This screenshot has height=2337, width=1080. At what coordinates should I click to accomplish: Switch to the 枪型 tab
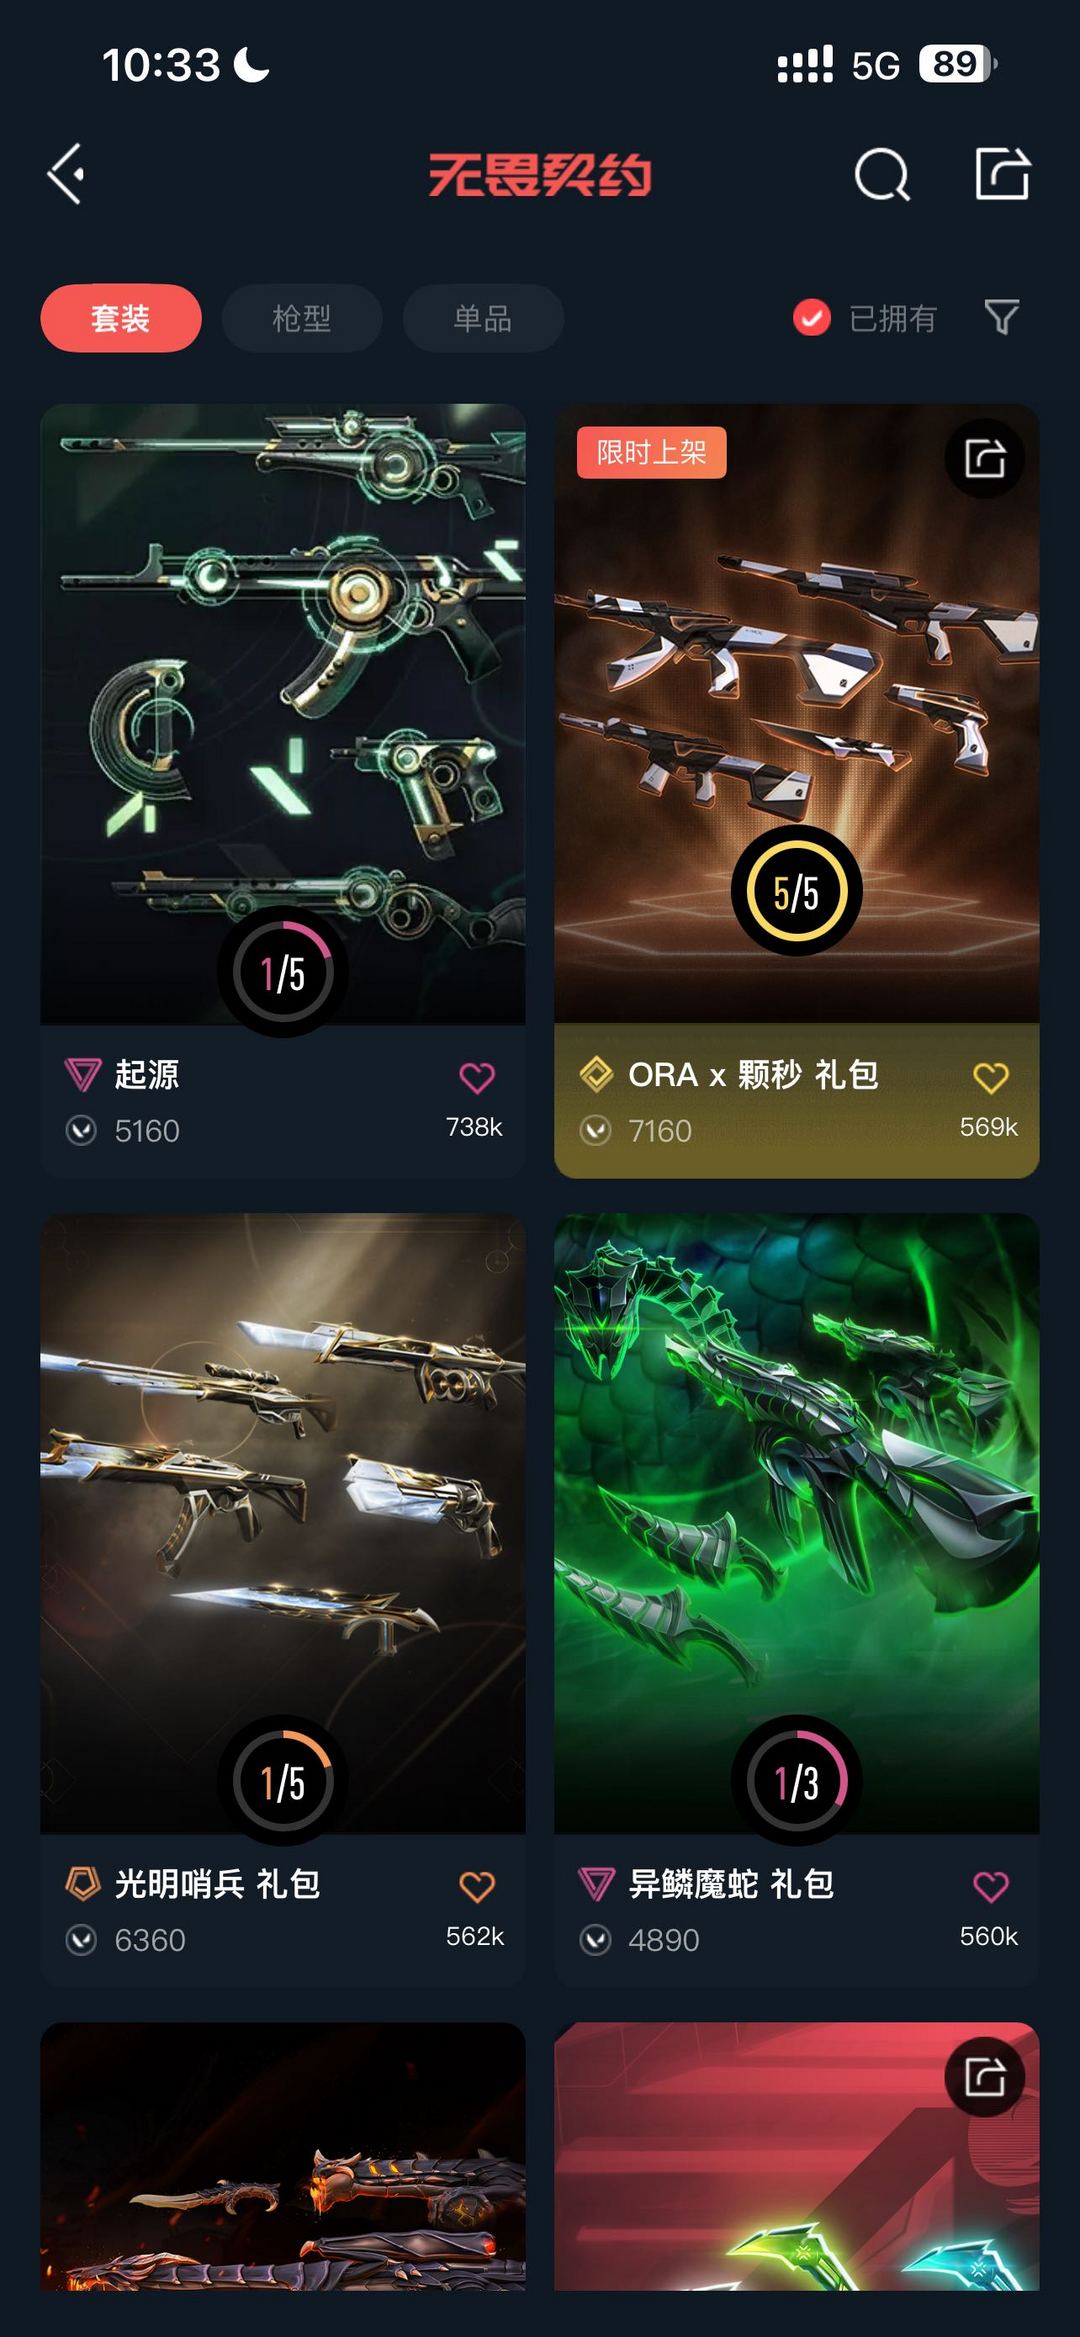tap(302, 318)
